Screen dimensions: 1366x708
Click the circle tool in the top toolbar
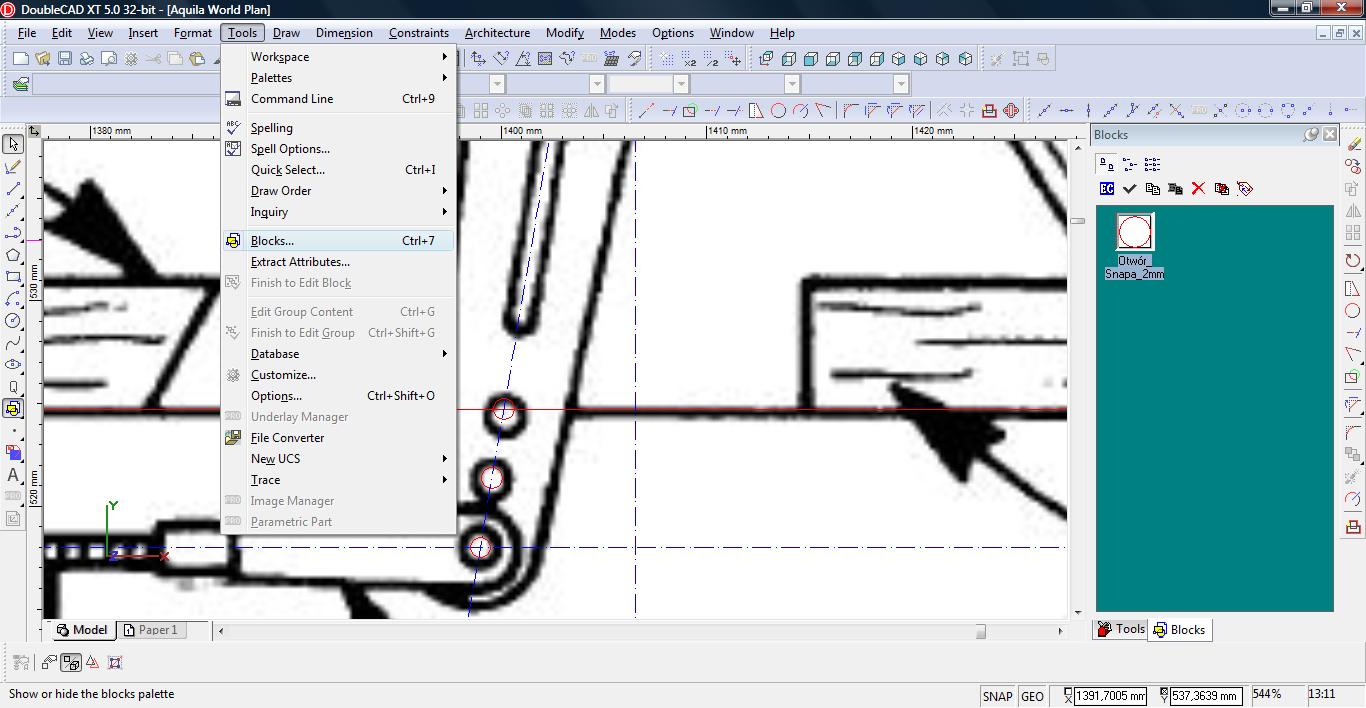pos(778,111)
